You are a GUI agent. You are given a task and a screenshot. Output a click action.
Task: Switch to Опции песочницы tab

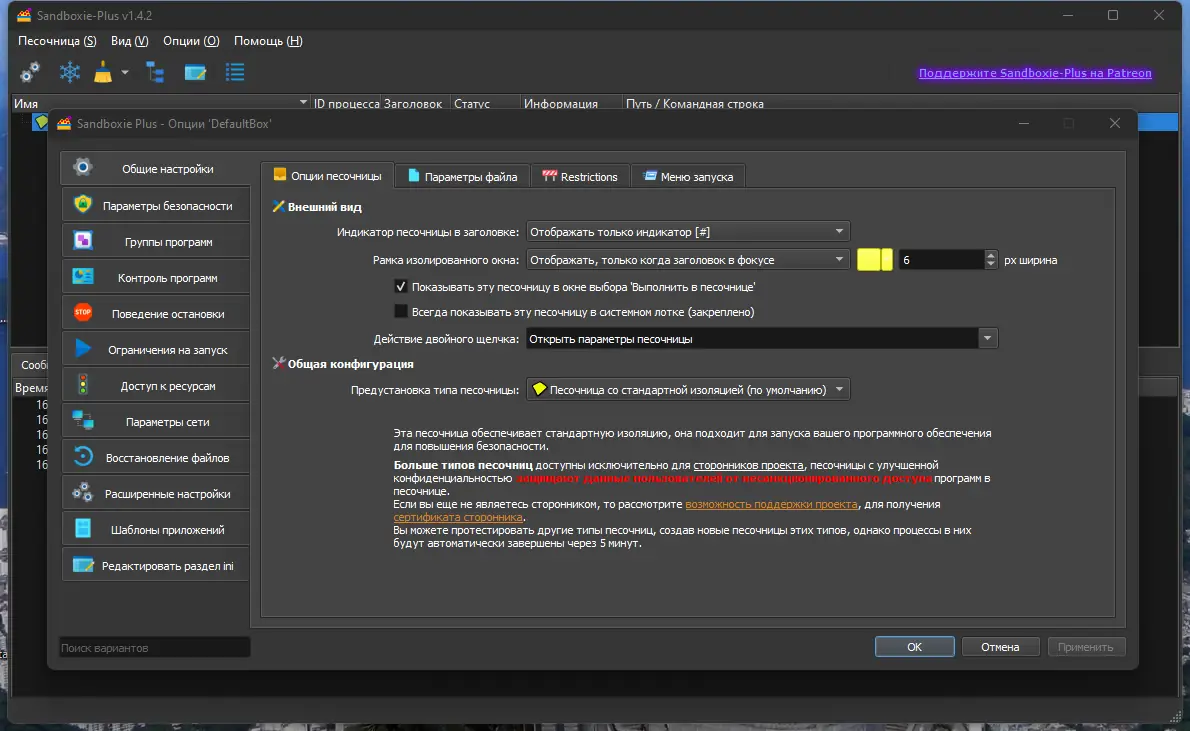click(327, 176)
